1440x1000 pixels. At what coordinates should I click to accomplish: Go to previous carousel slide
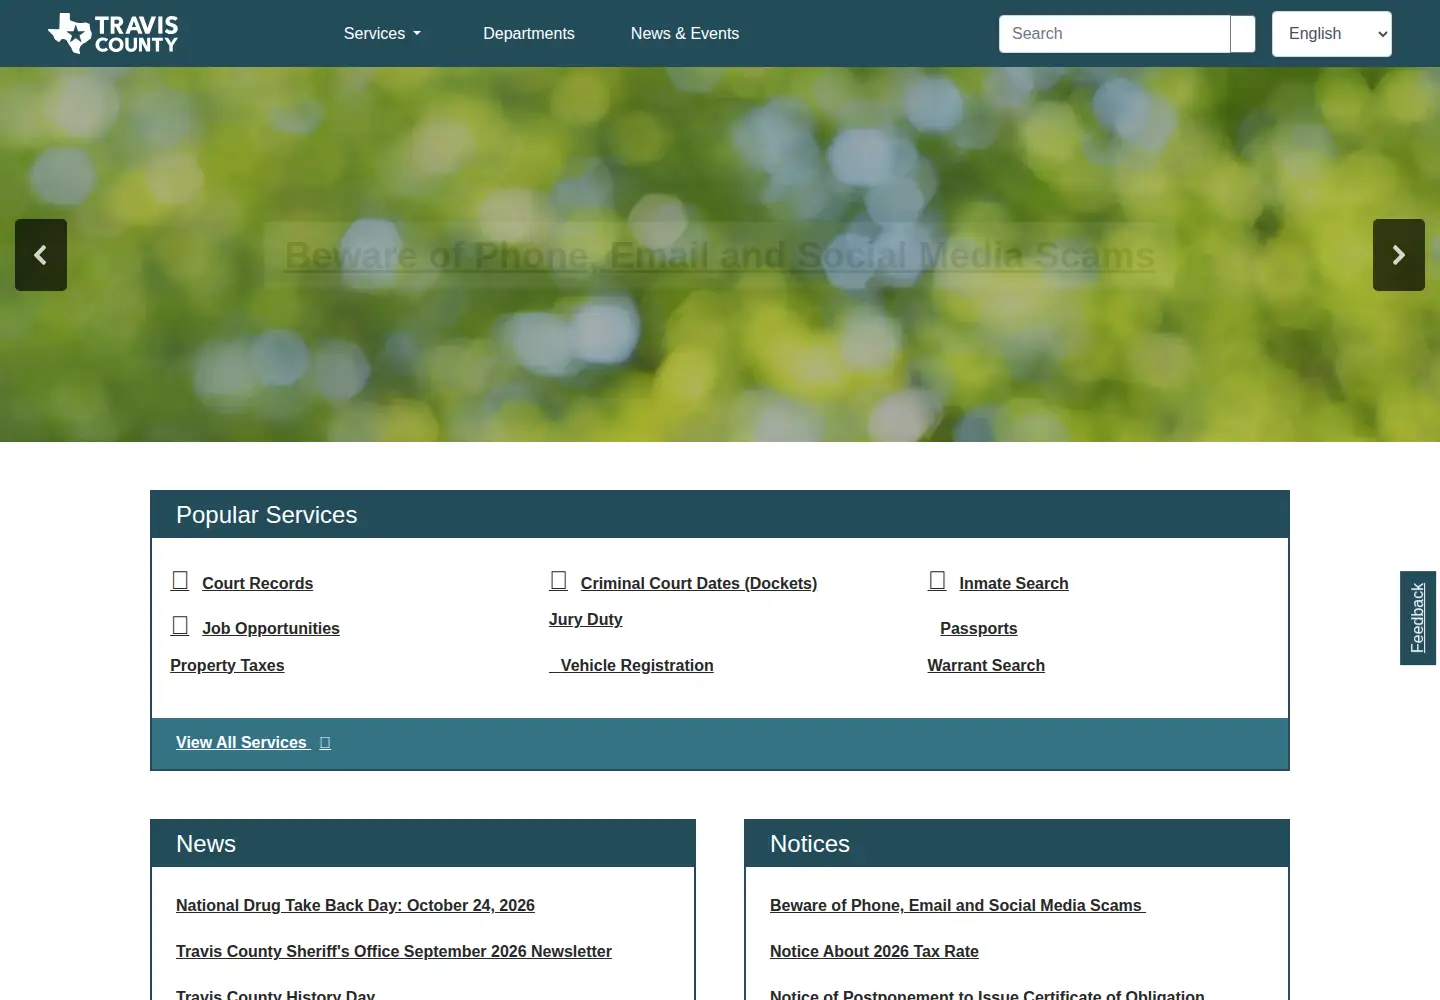[x=41, y=255]
